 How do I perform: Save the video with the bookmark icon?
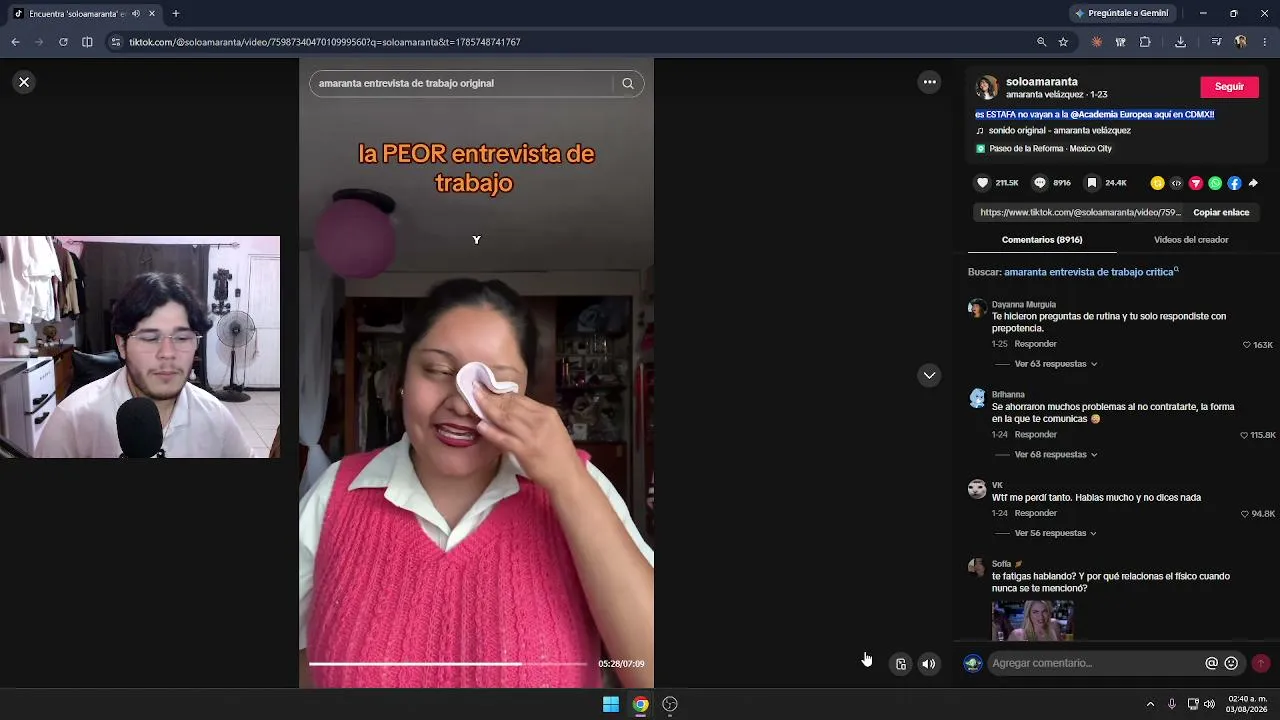pyautogui.click(x=1092, y=183)
